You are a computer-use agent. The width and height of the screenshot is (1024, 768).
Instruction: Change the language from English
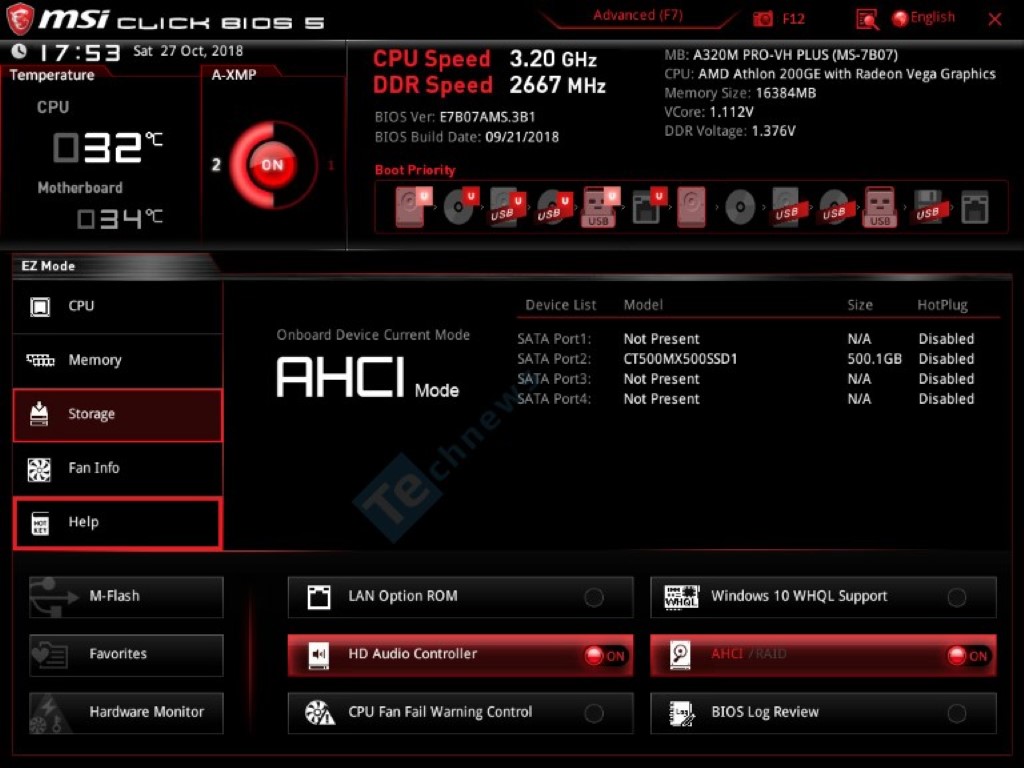(x=933, y=18)
